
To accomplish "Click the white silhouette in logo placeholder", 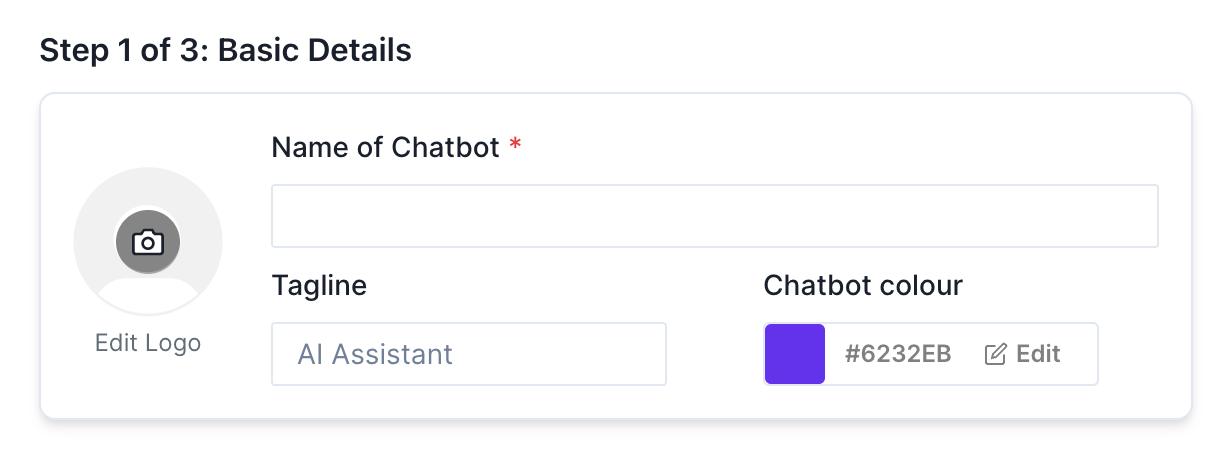I will pos(148,292).
